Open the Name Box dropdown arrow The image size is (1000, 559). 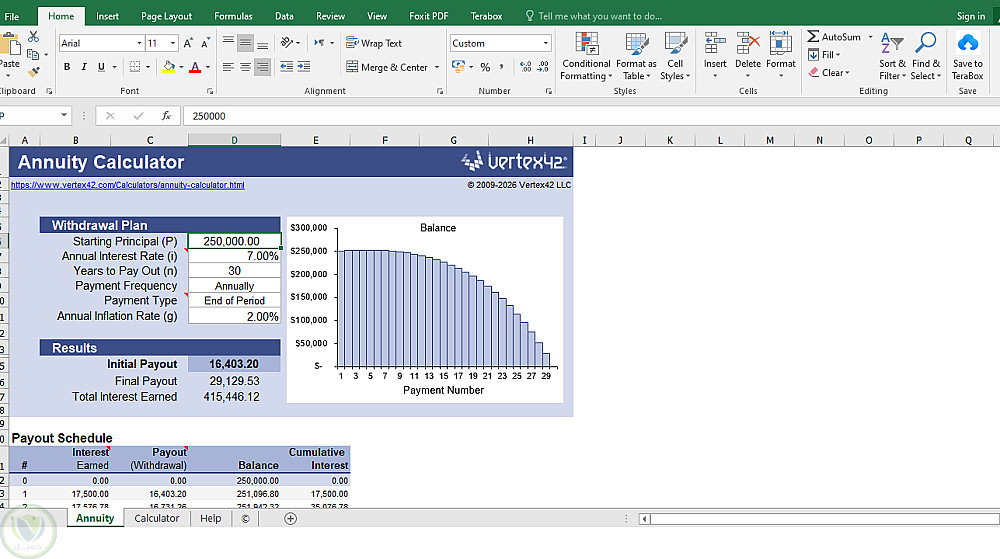pos(64,115)
